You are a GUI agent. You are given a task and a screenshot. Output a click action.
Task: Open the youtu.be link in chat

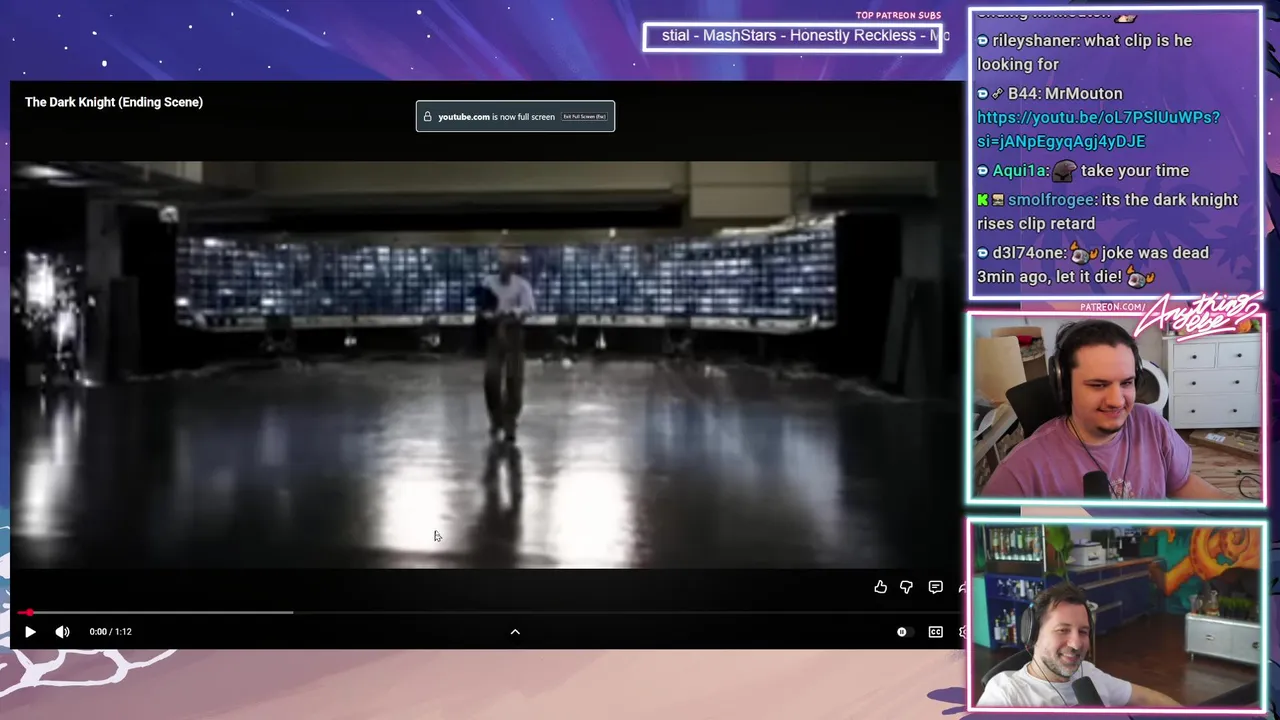pyautogui.click(x=1098, y=129)
